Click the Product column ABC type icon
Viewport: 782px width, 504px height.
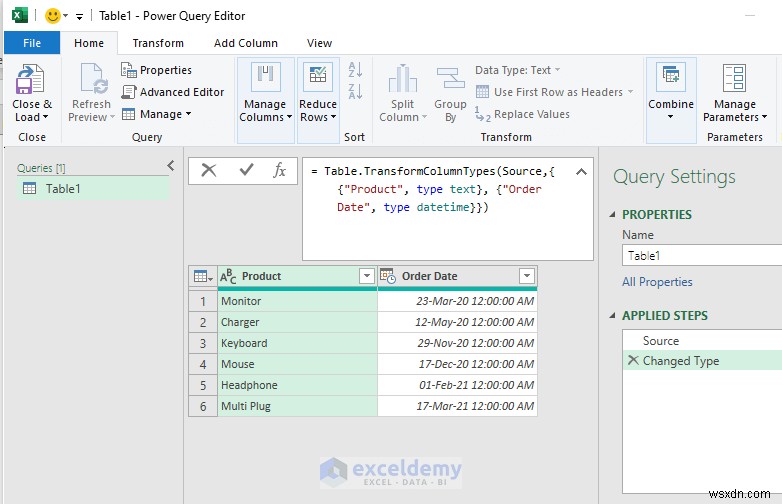[228, 276]
